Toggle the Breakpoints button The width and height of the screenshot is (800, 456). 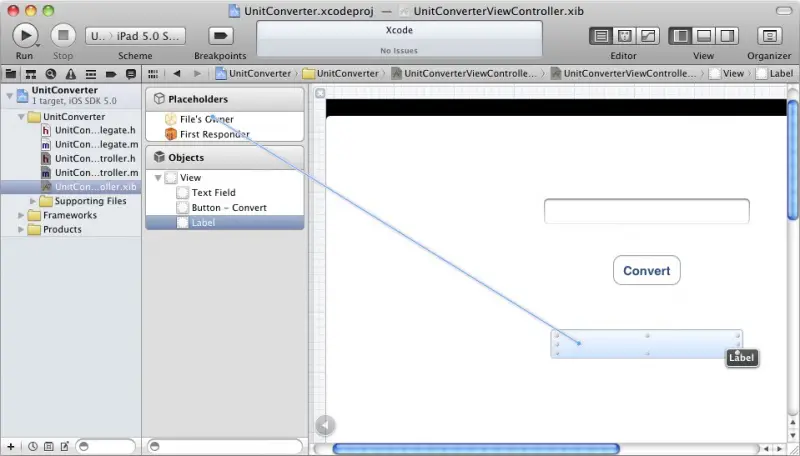[219, 35]
